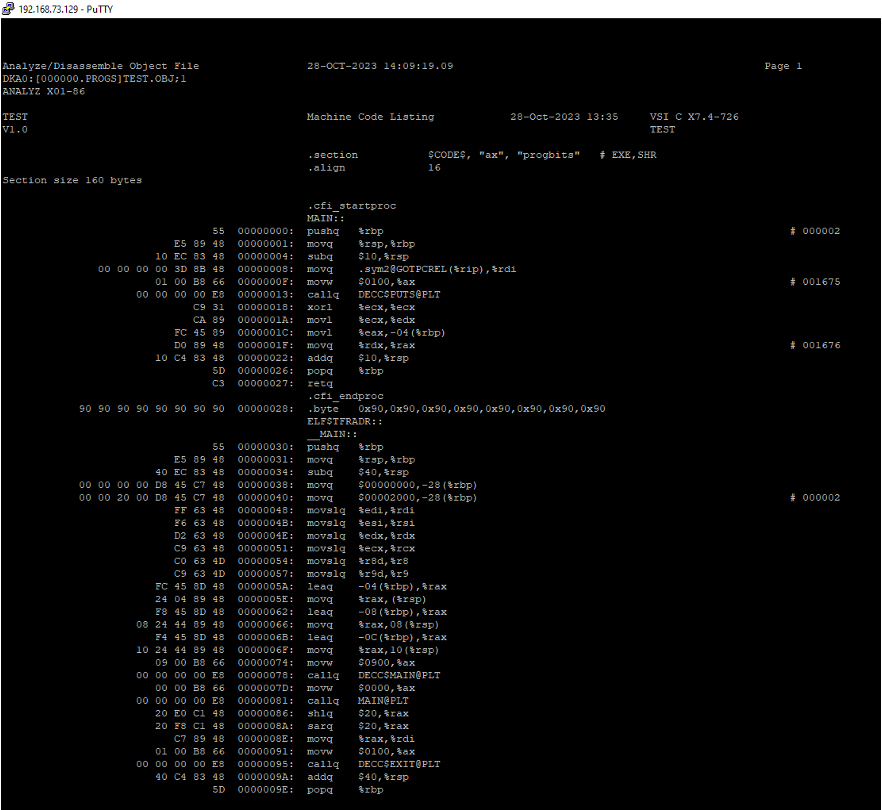Viewport: 882px width, 810px height.
Task: Open the PuTTY system menu icon
Action: click(9, 9)
